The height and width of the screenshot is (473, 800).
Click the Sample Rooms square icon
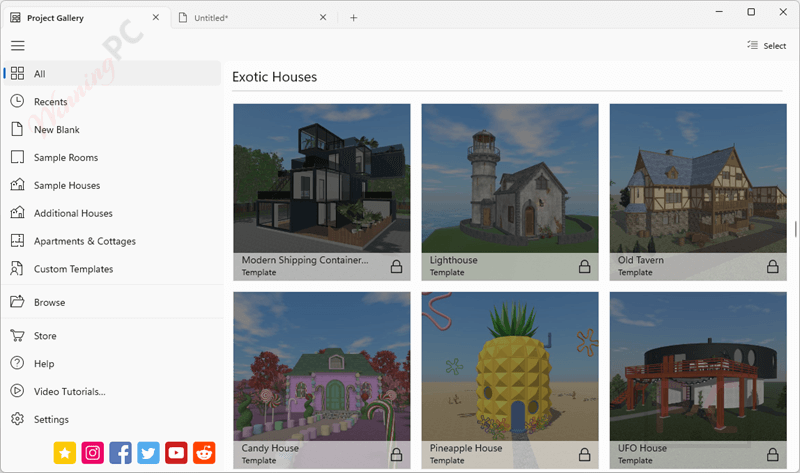pyautogui.click(x=17, y=157)
